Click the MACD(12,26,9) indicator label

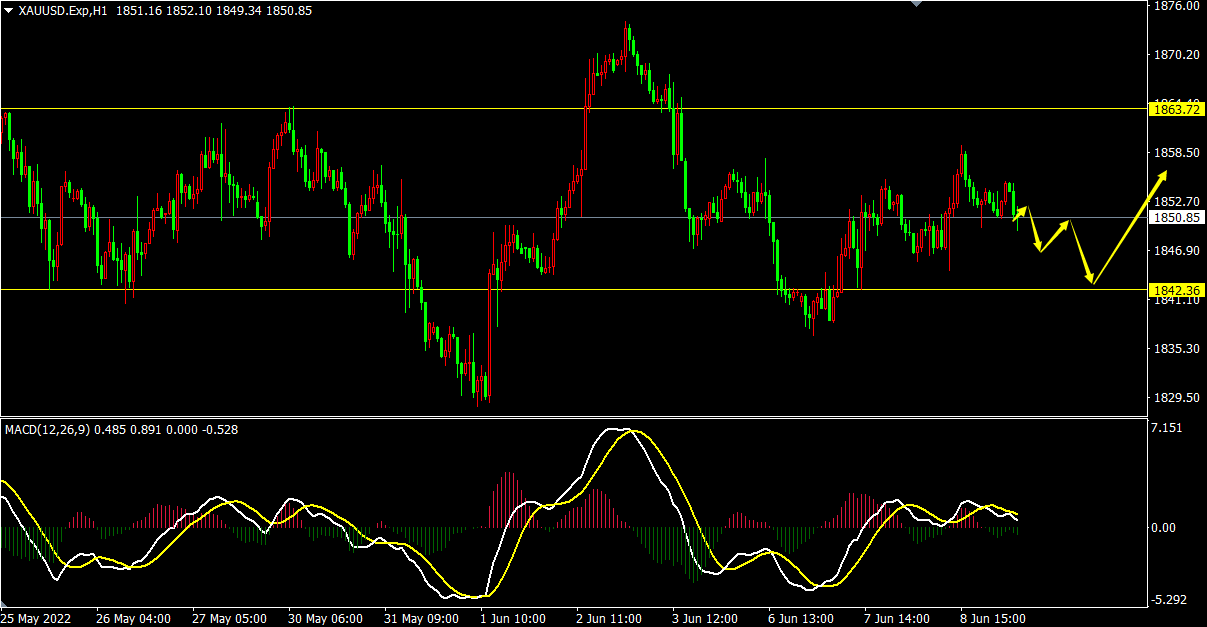point(47,430)
